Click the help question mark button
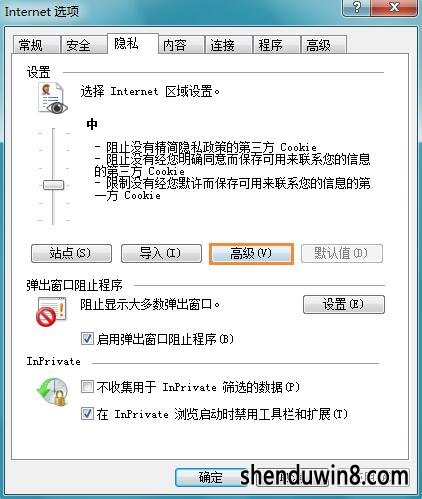This screenshot has width=422, height=499. [356, 7]
